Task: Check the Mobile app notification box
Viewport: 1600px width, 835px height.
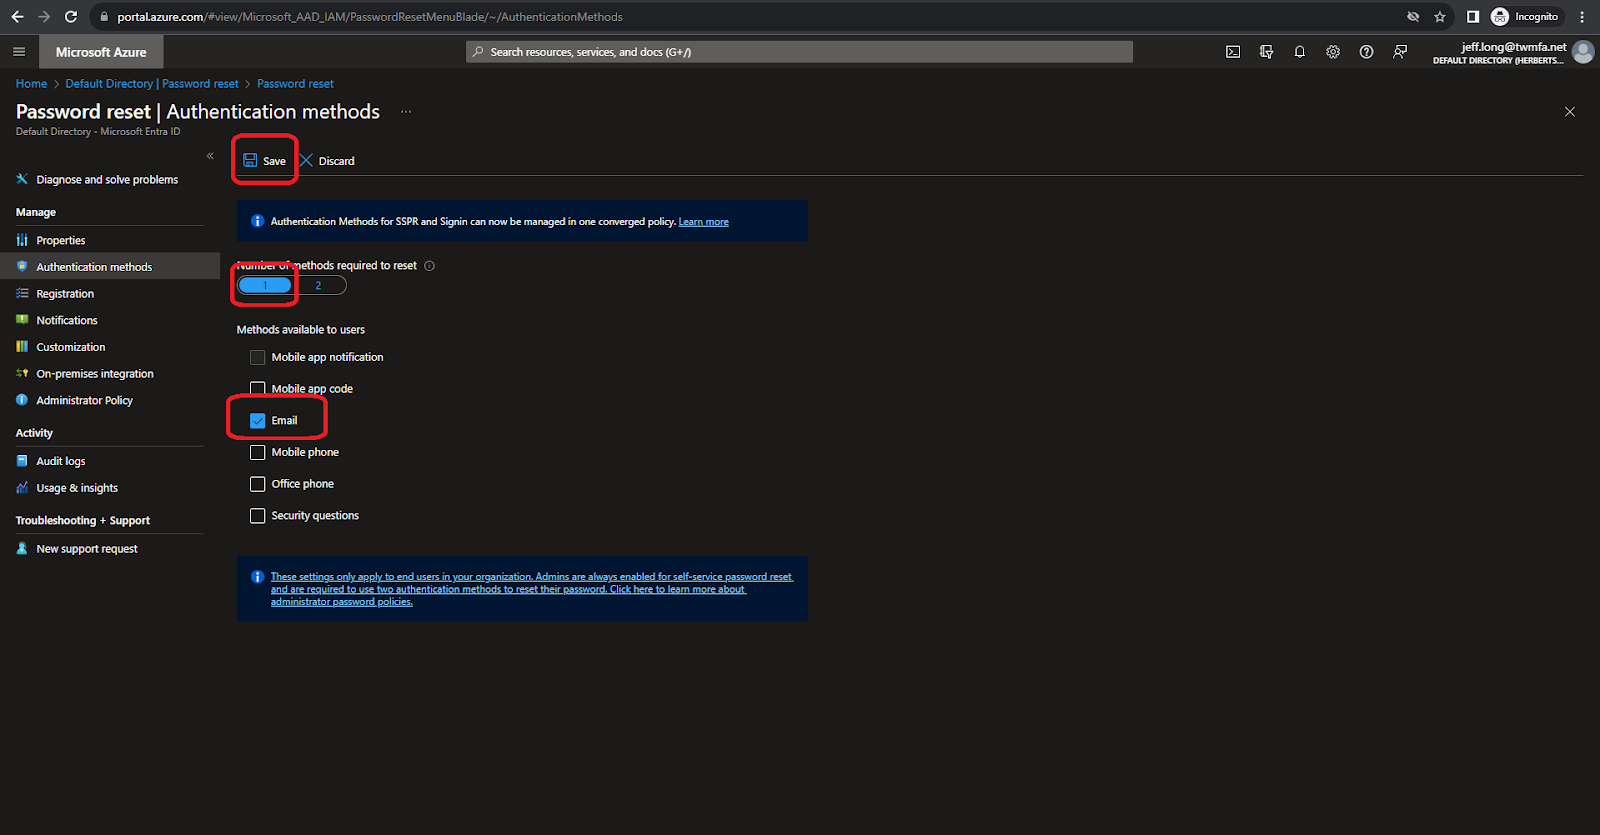Action: point(258,357)
